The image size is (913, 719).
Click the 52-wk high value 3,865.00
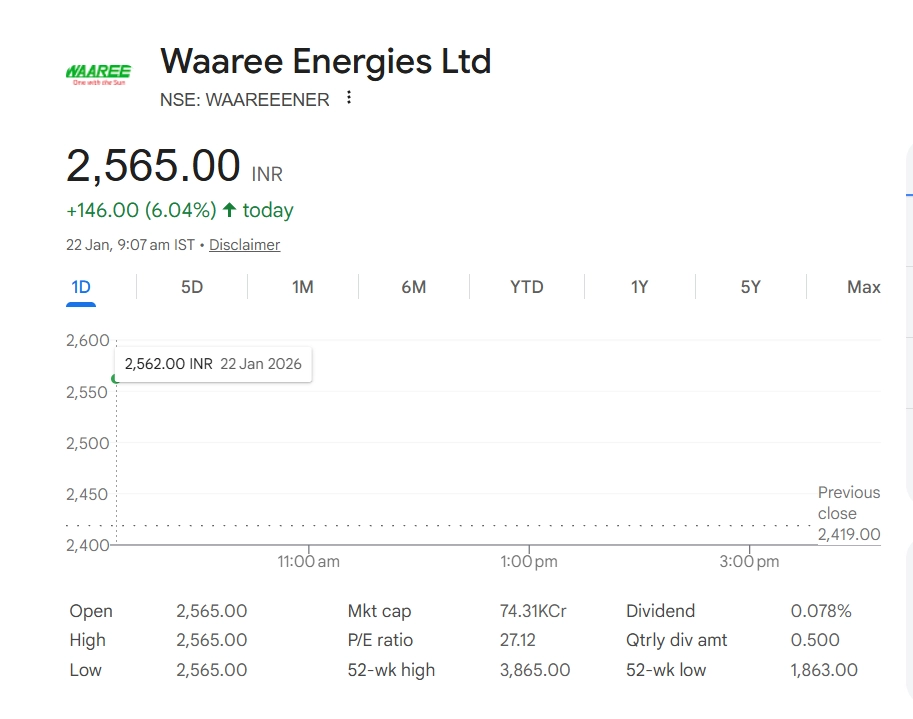535,670
